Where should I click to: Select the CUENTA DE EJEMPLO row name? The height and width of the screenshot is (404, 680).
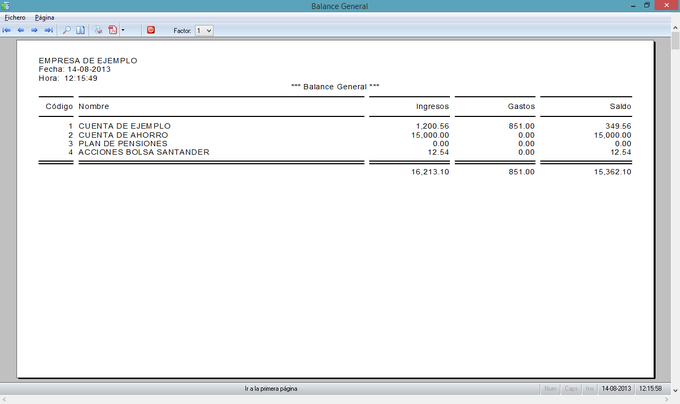[x=124, y=126]
